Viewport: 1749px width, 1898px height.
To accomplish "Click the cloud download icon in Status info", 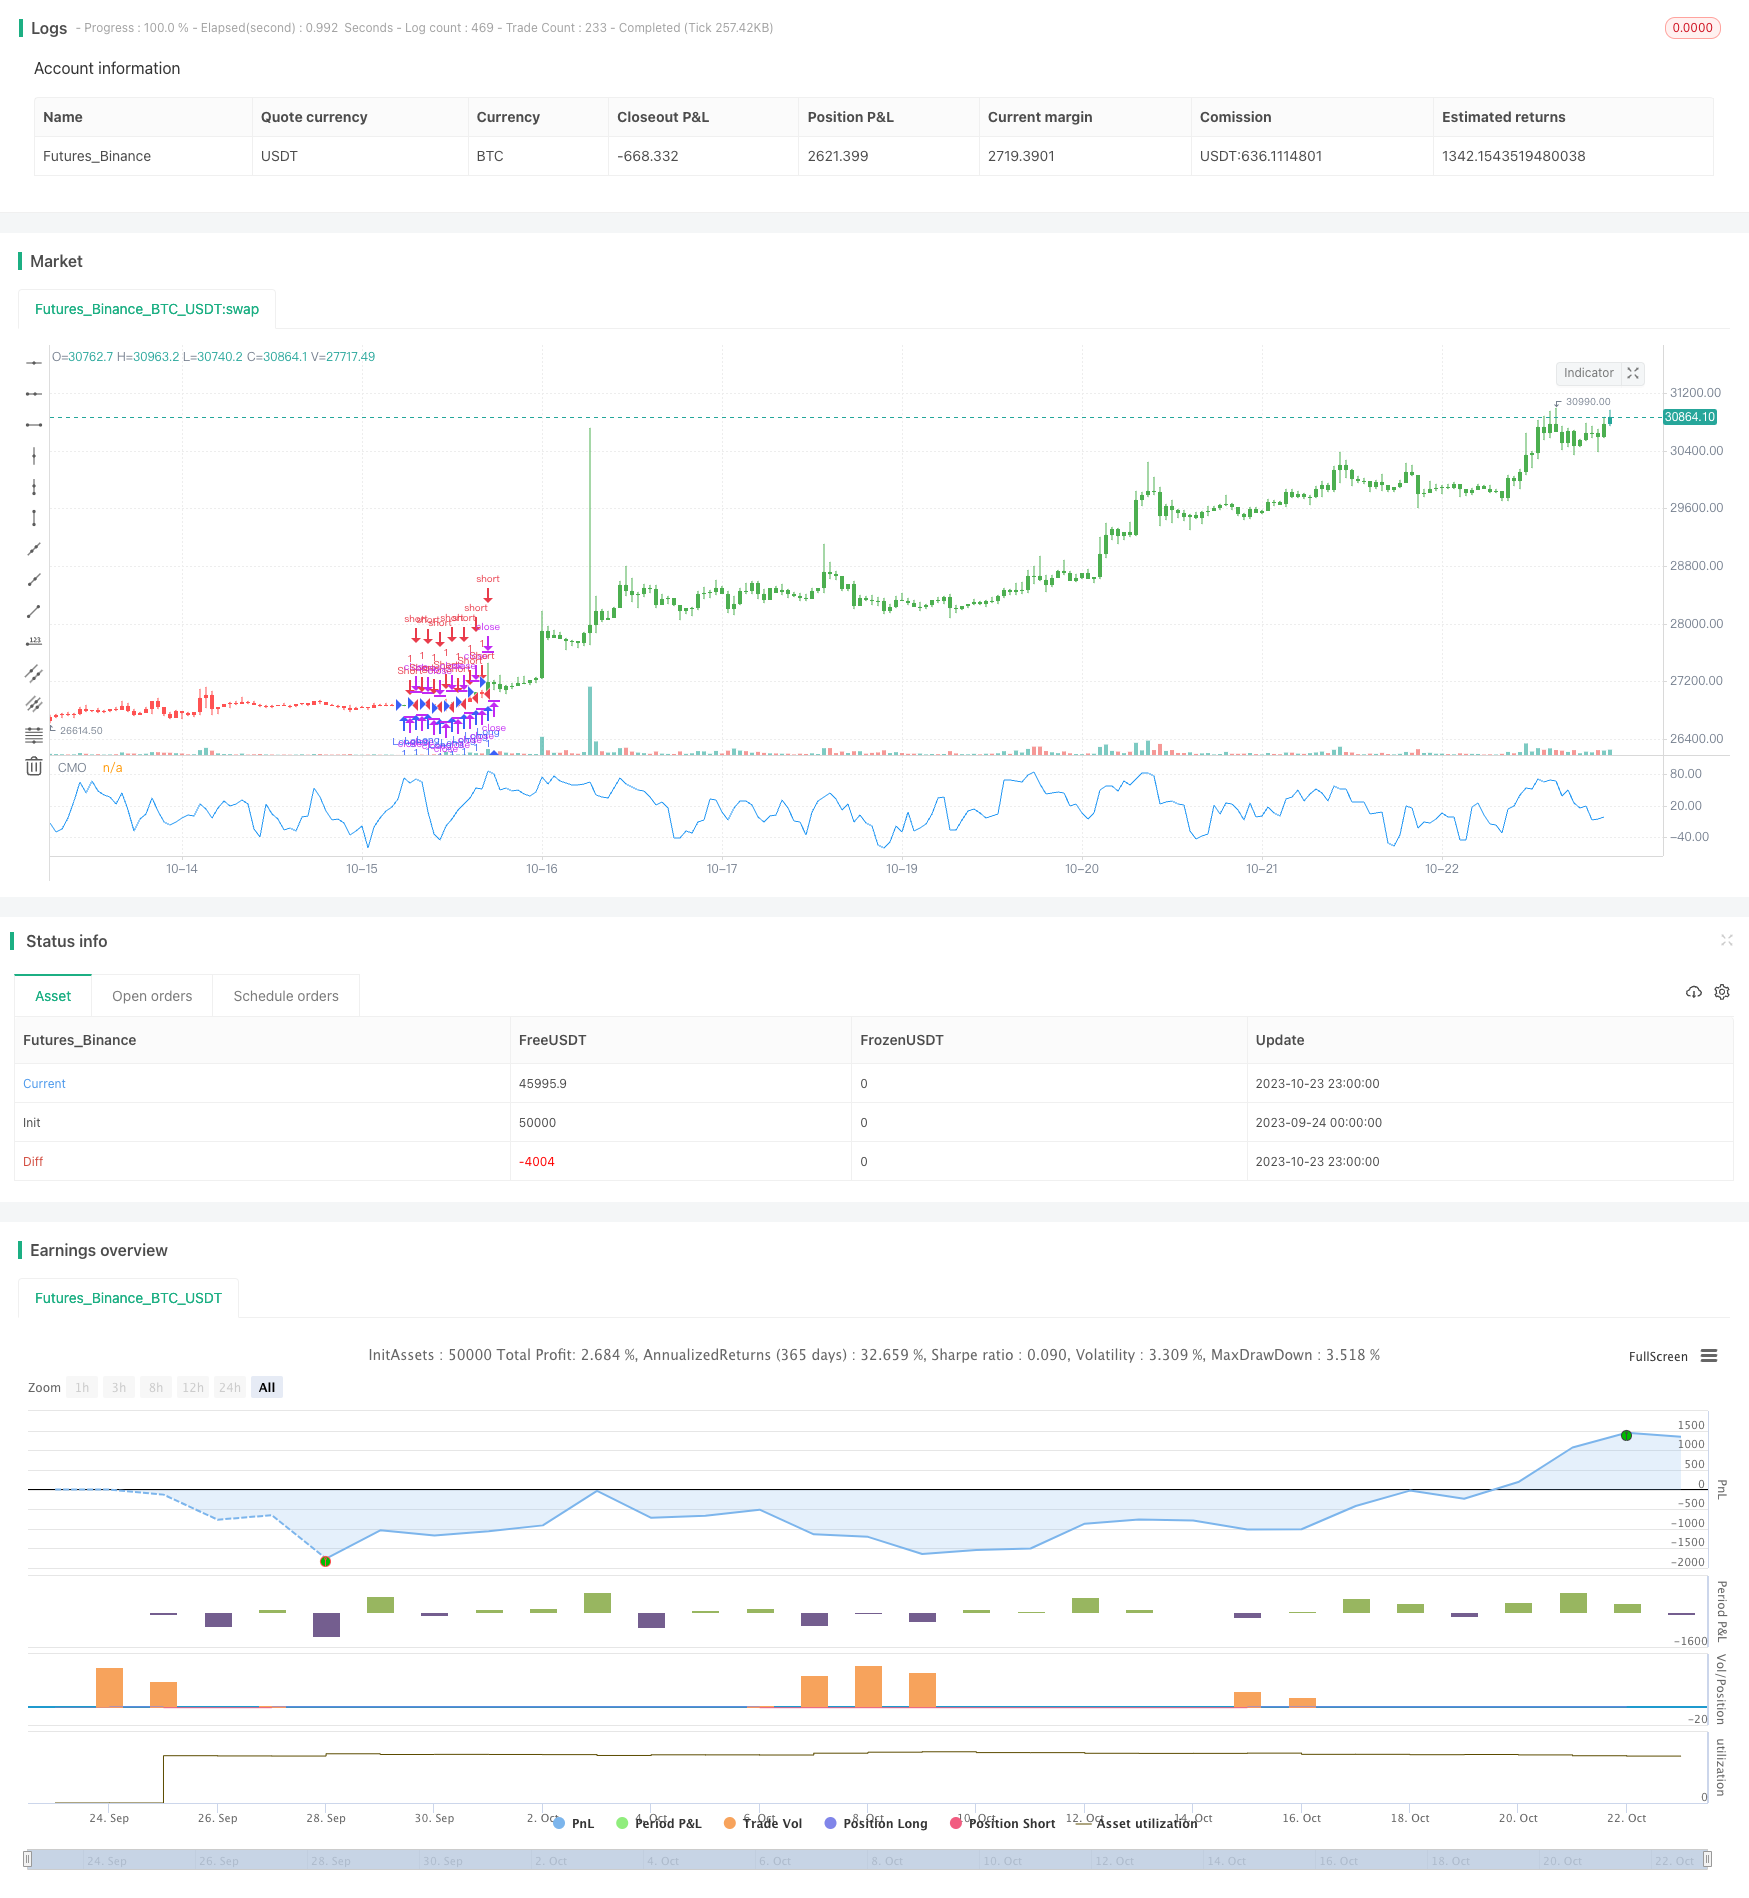I will pyautogui.click(x=1693, y=992).
